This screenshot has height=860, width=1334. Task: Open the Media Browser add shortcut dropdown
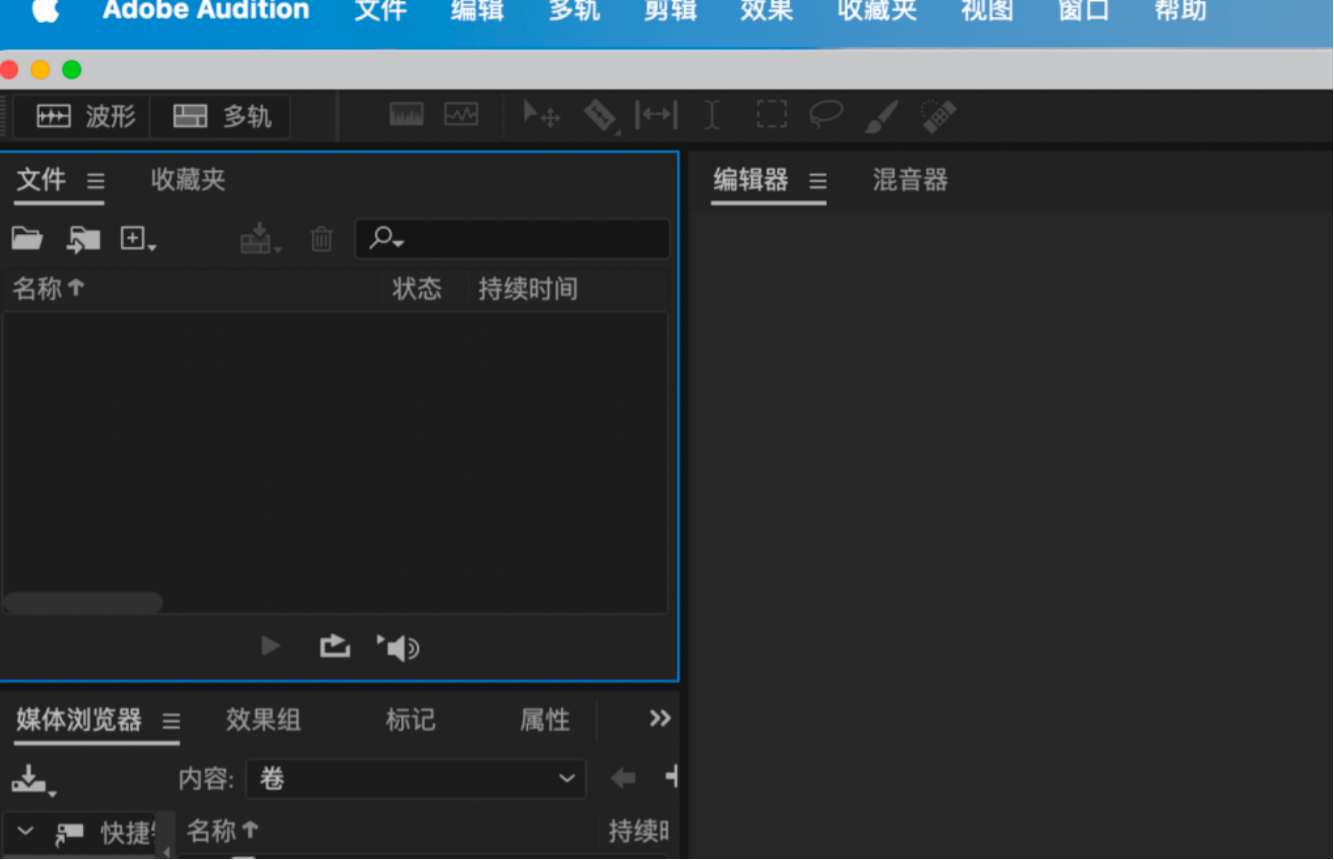coord(33,779)
